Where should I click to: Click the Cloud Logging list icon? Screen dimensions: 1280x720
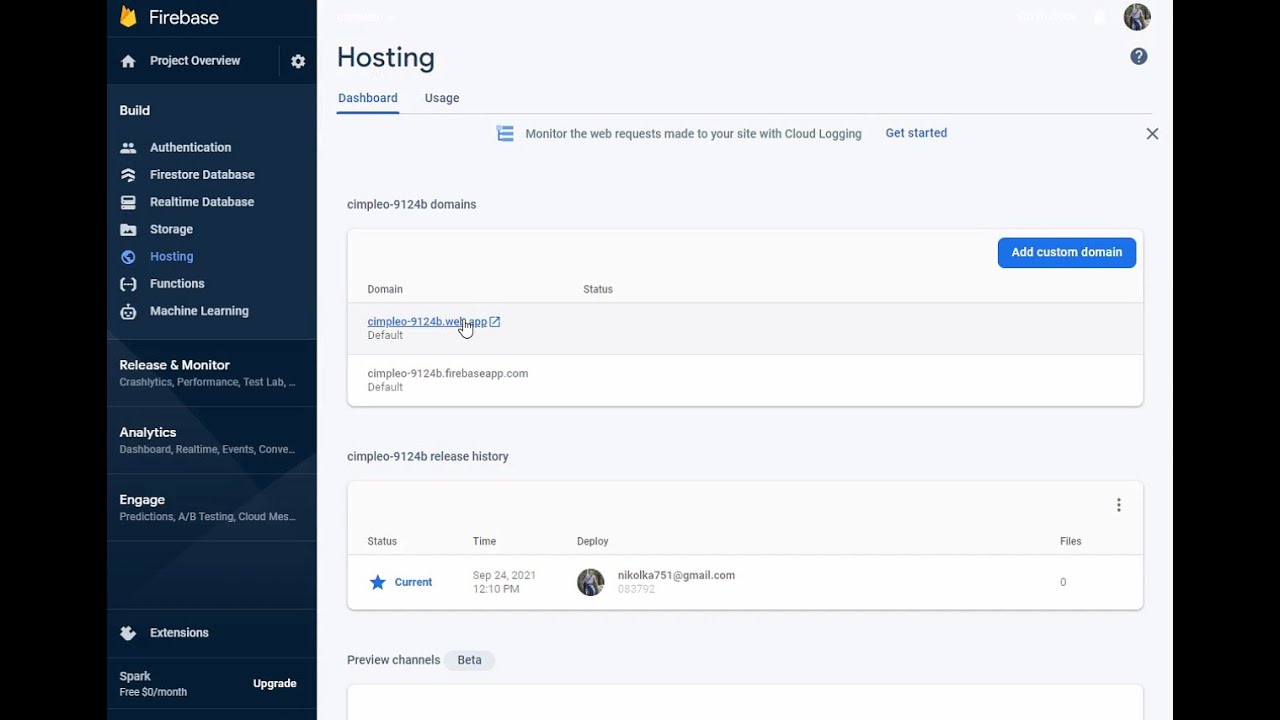505,133
